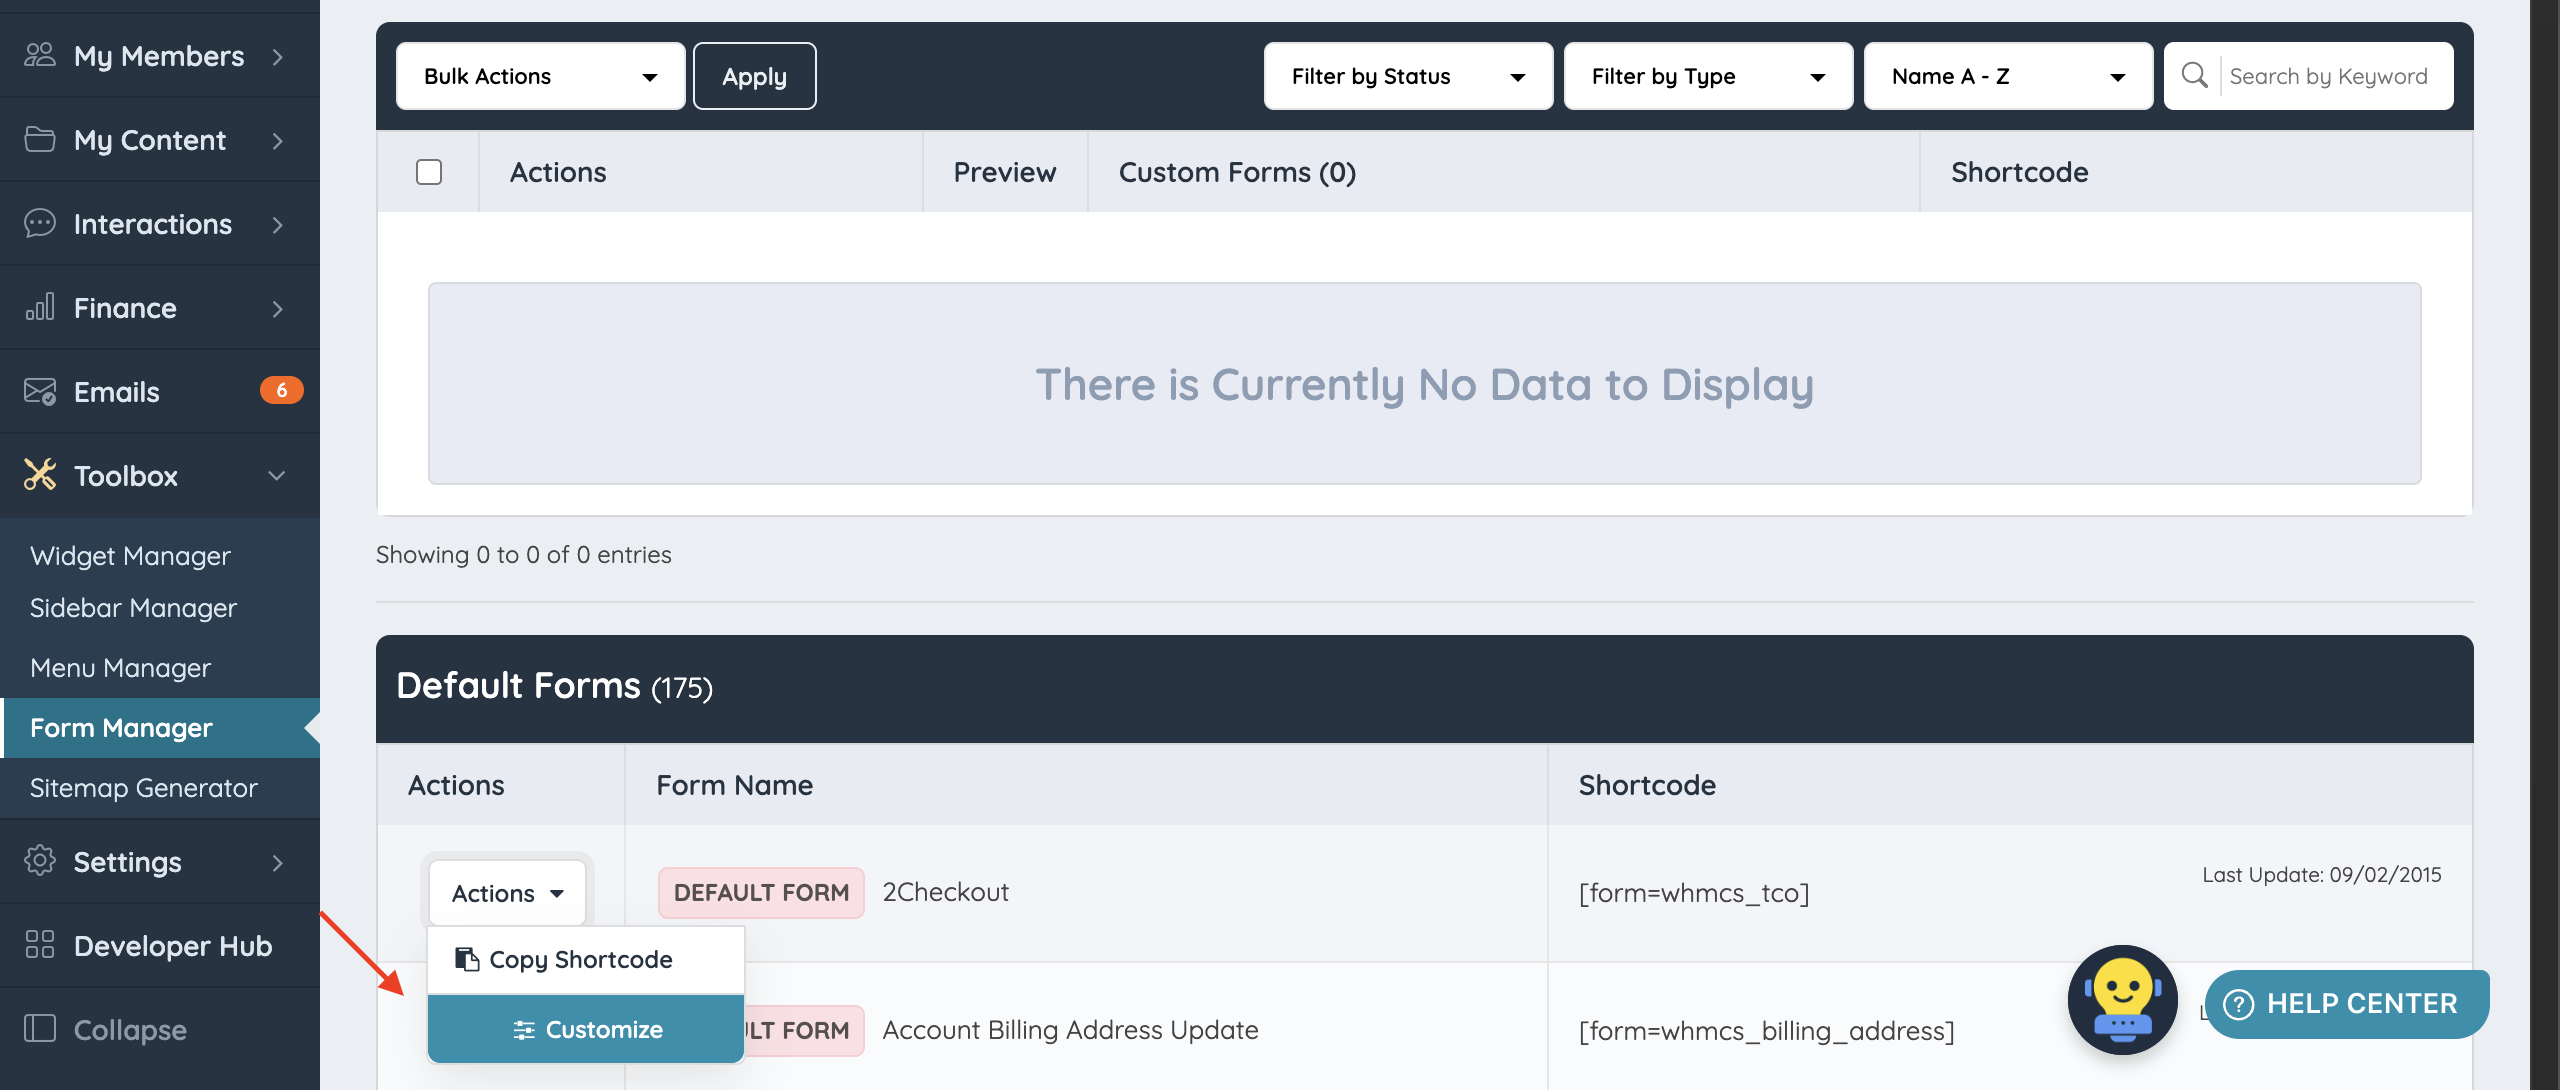Viewport: 2560px width, 1090px height.
Task: Open the Bulk Actions dropdown
Action: click(x=540, y=76)
